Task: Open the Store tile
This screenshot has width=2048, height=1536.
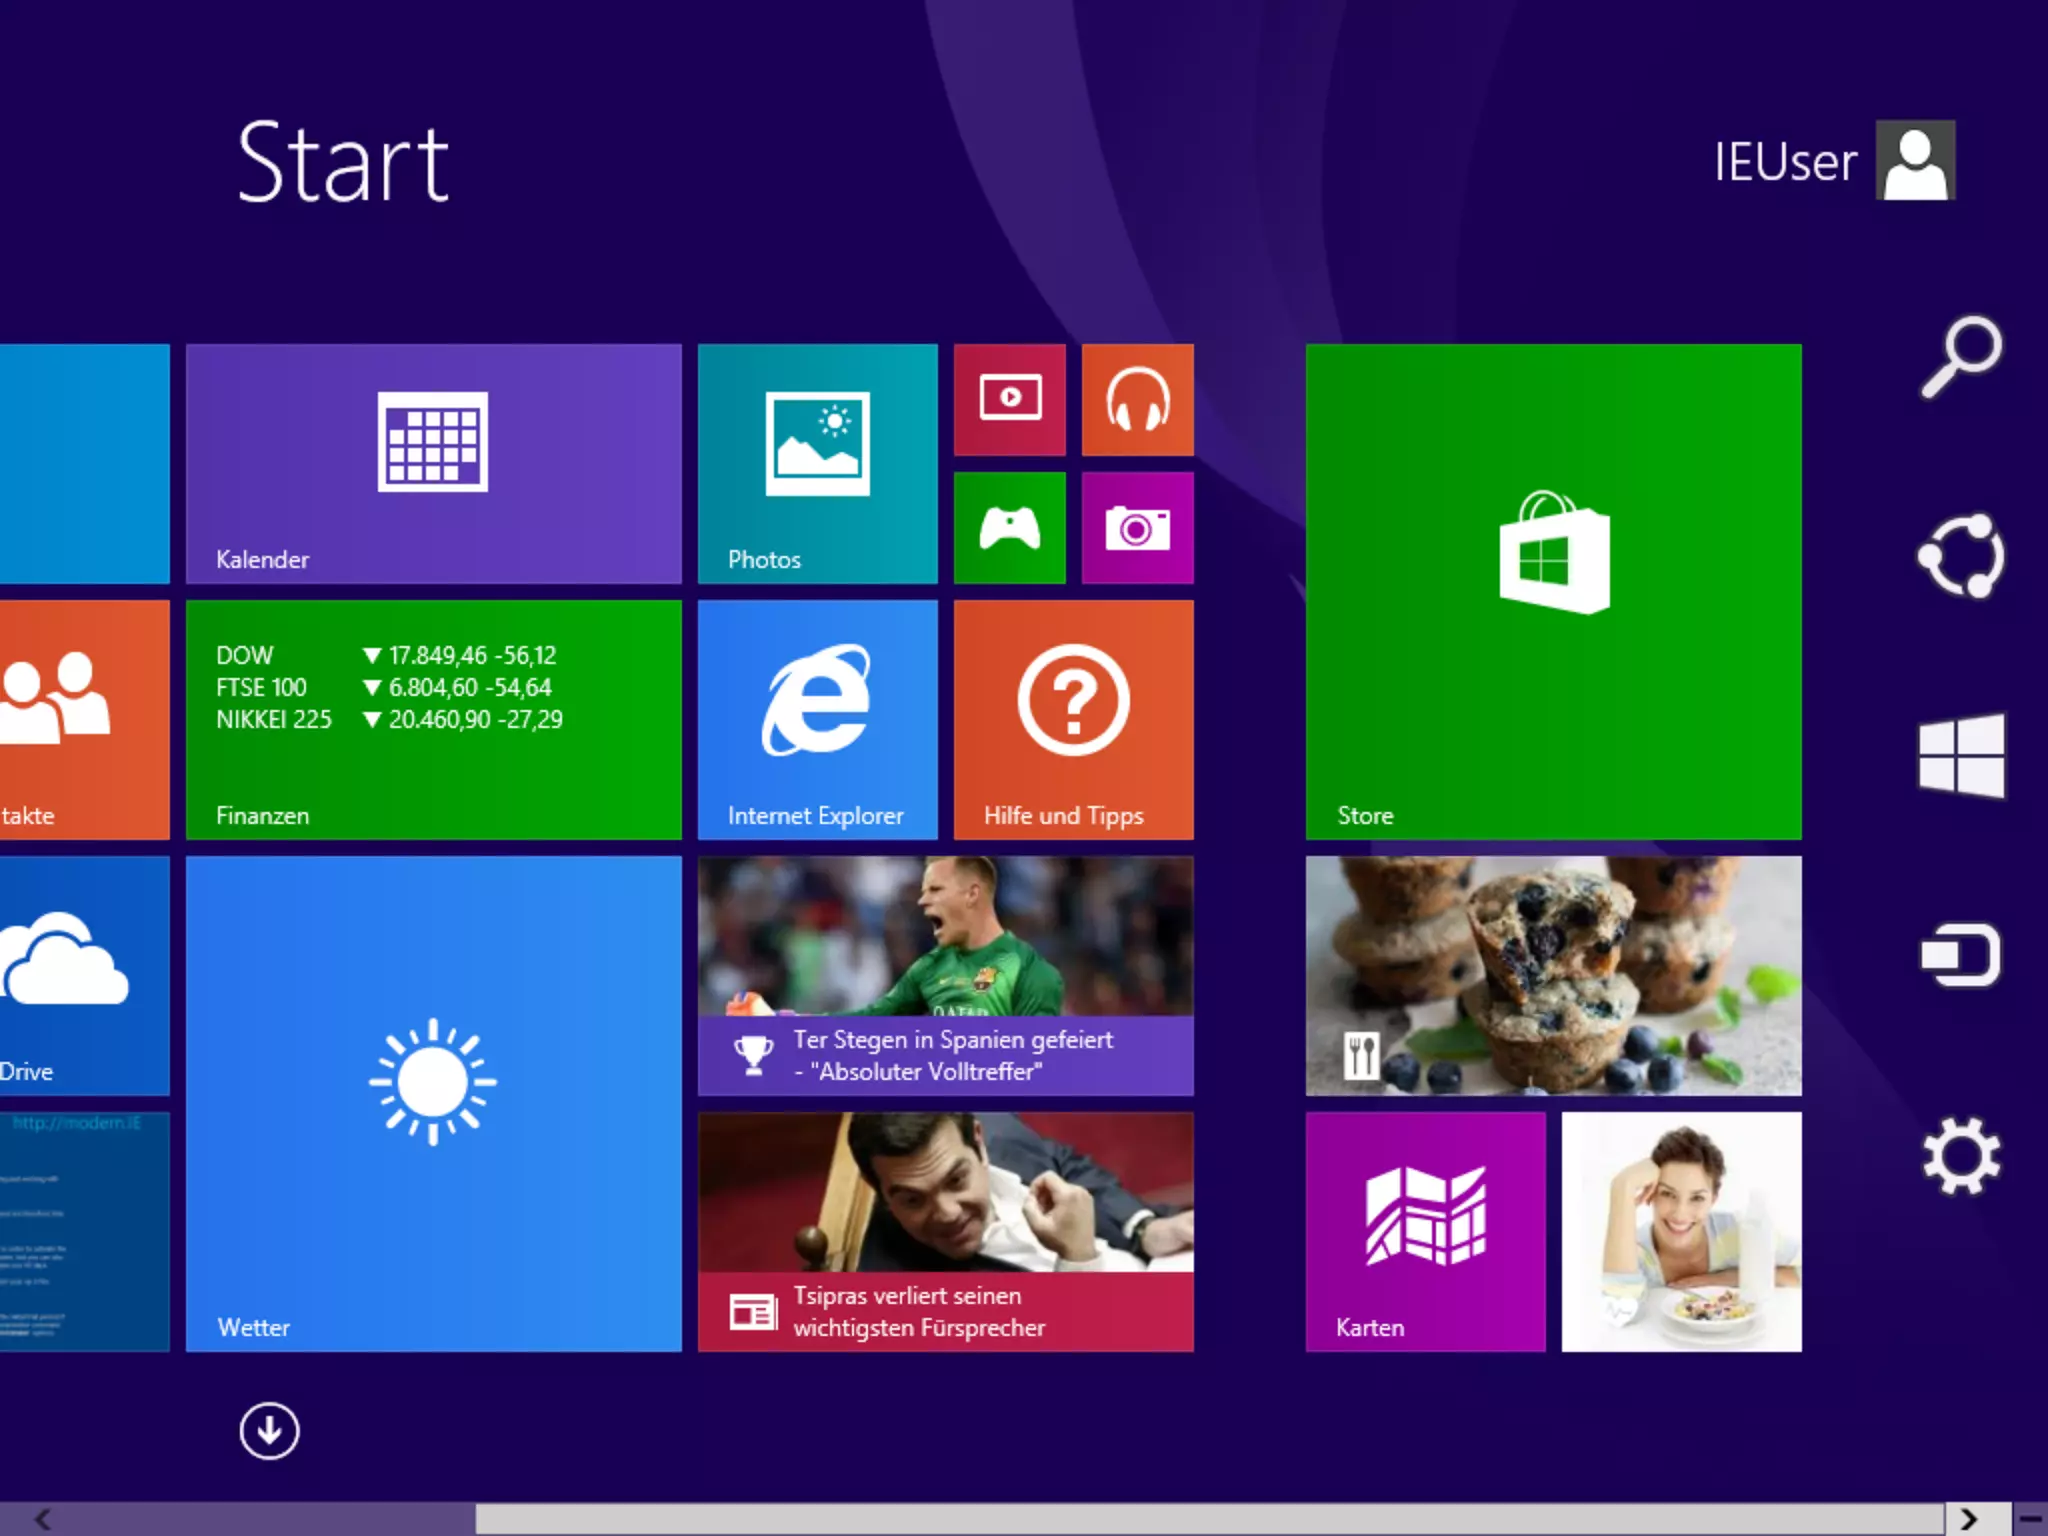Action: point(1553,591)
